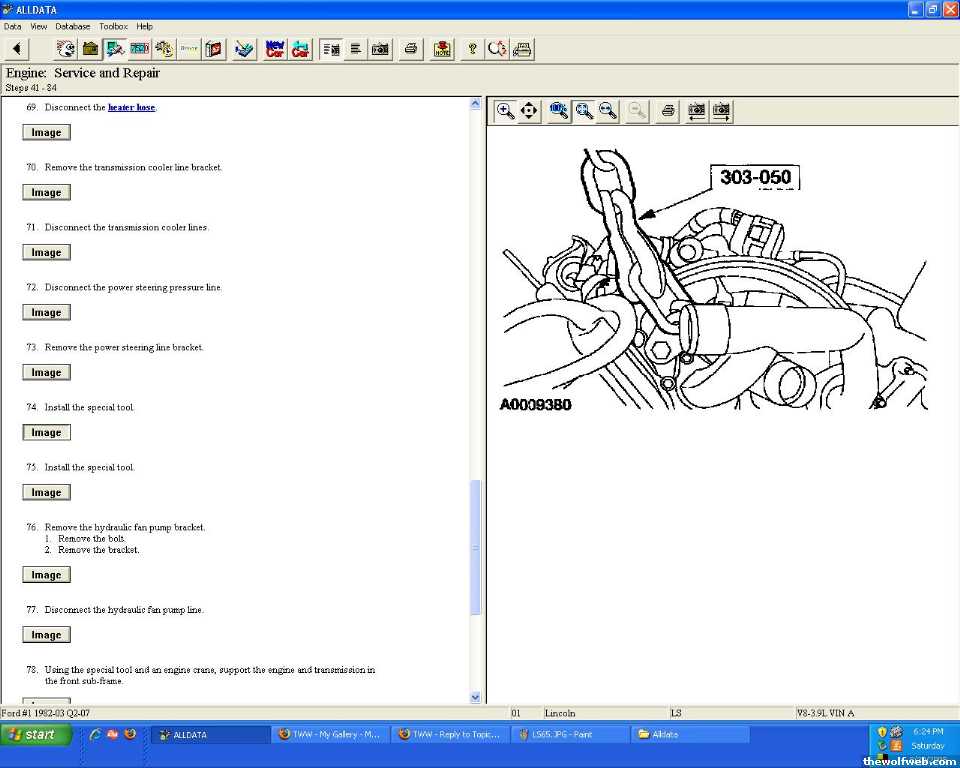Click Image button under step 74

tap(46, 433)
